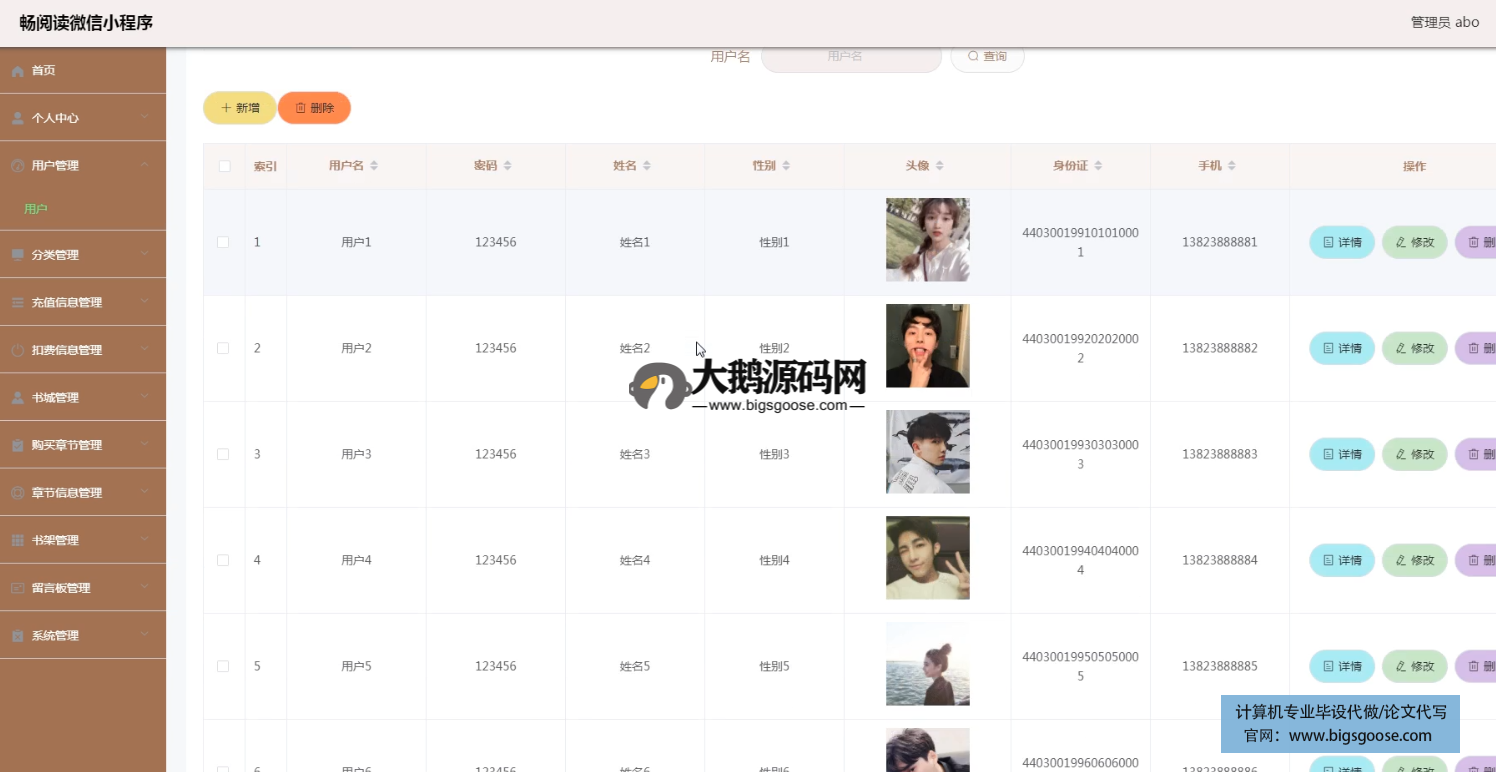Sort by 头像 column arrows
This screenshot has width=1496, height=772.
coord(940,166)
